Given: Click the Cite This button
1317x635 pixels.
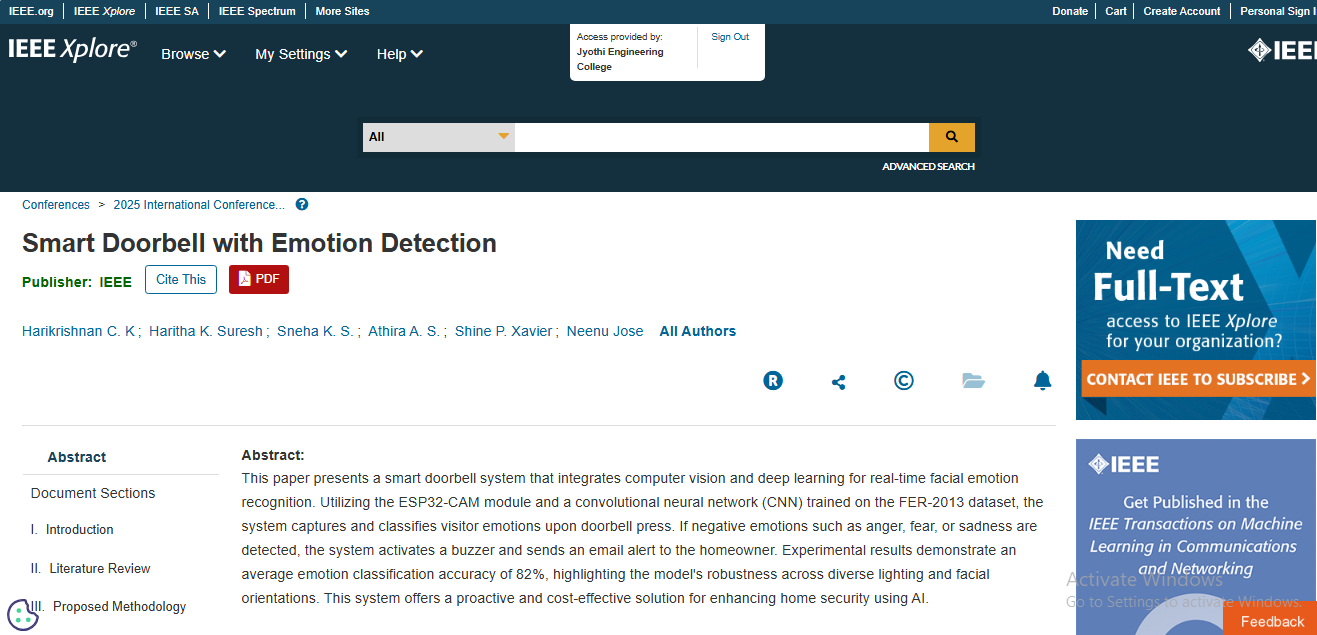Looking at the screenshot, I should (181, 280).
